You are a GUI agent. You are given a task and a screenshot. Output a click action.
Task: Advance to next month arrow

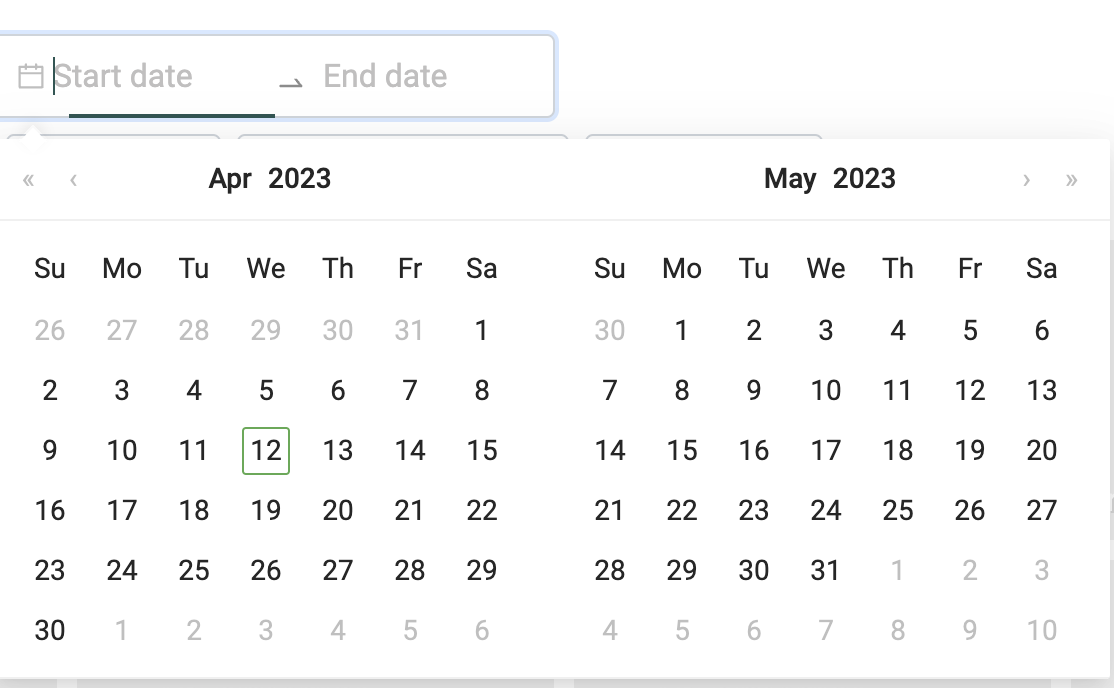tap(1026, 180)
